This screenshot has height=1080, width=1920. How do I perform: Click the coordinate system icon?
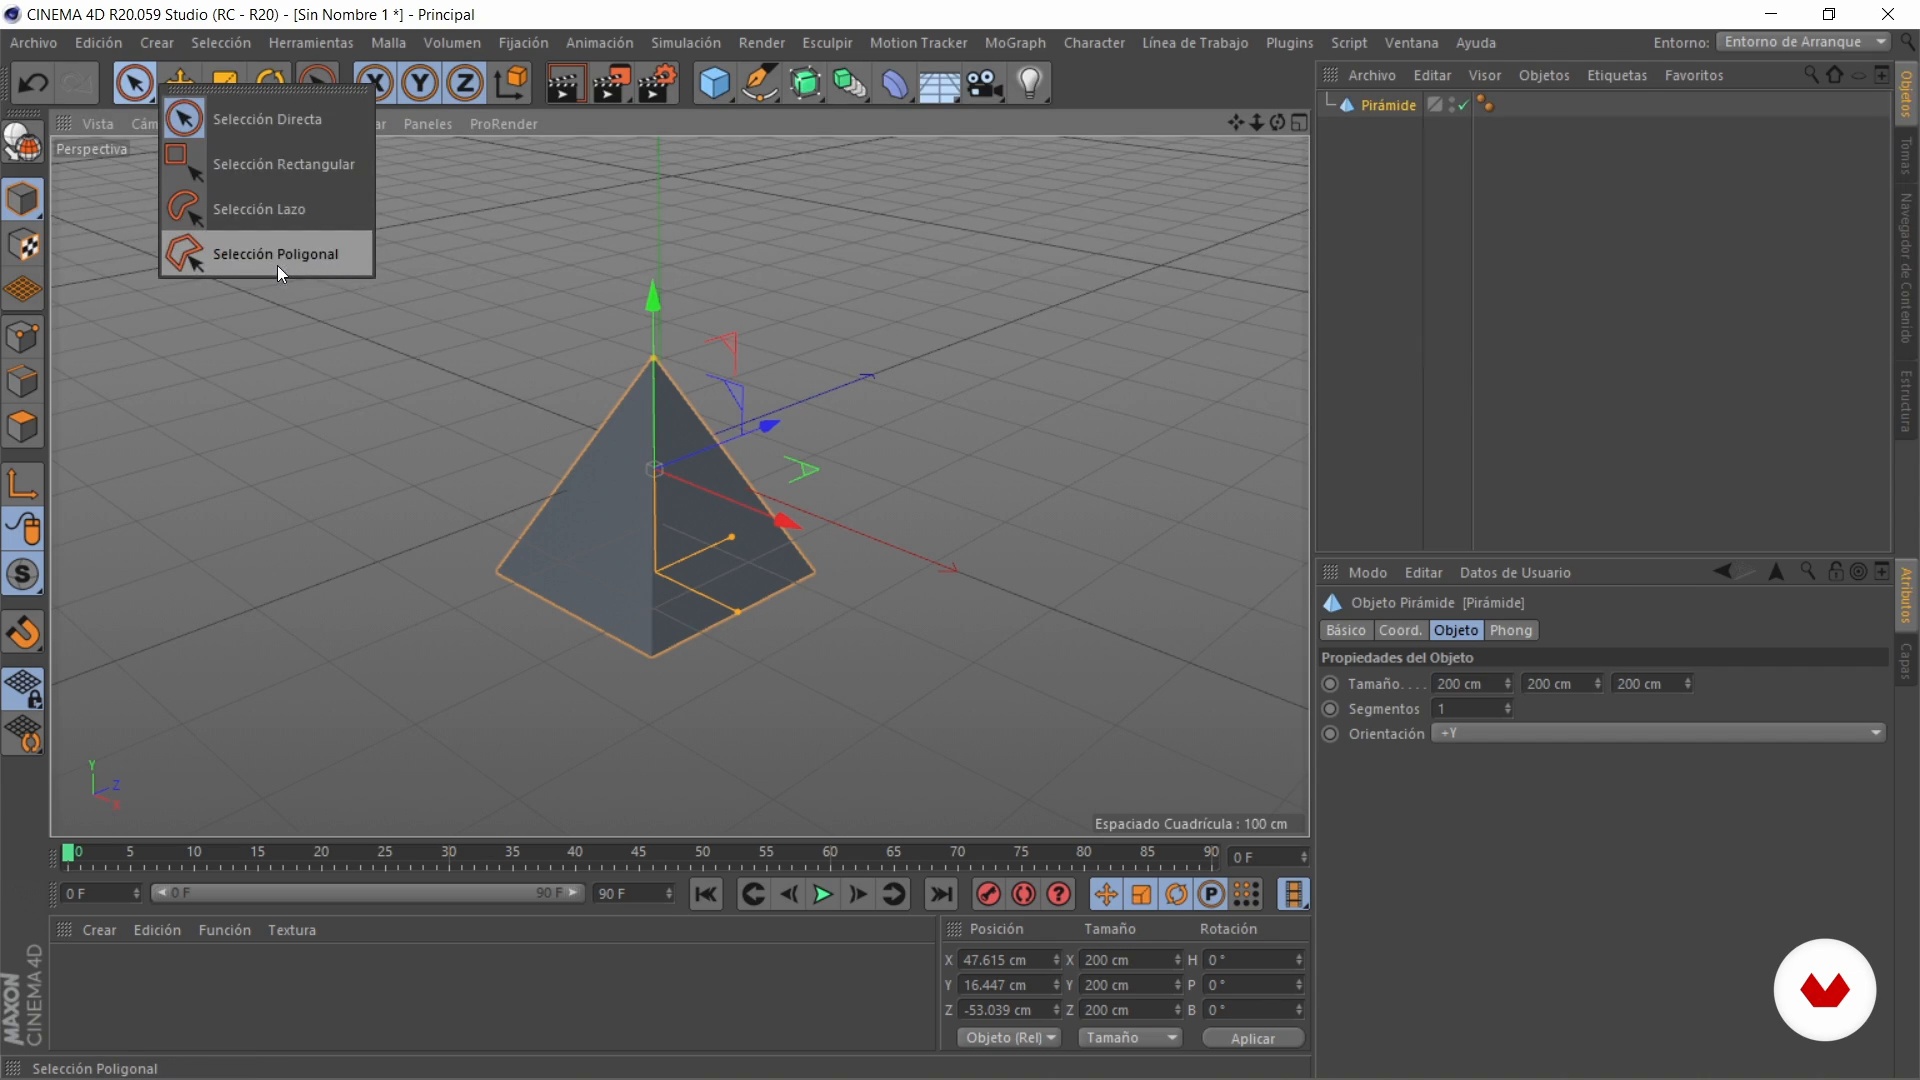point(511,83)
